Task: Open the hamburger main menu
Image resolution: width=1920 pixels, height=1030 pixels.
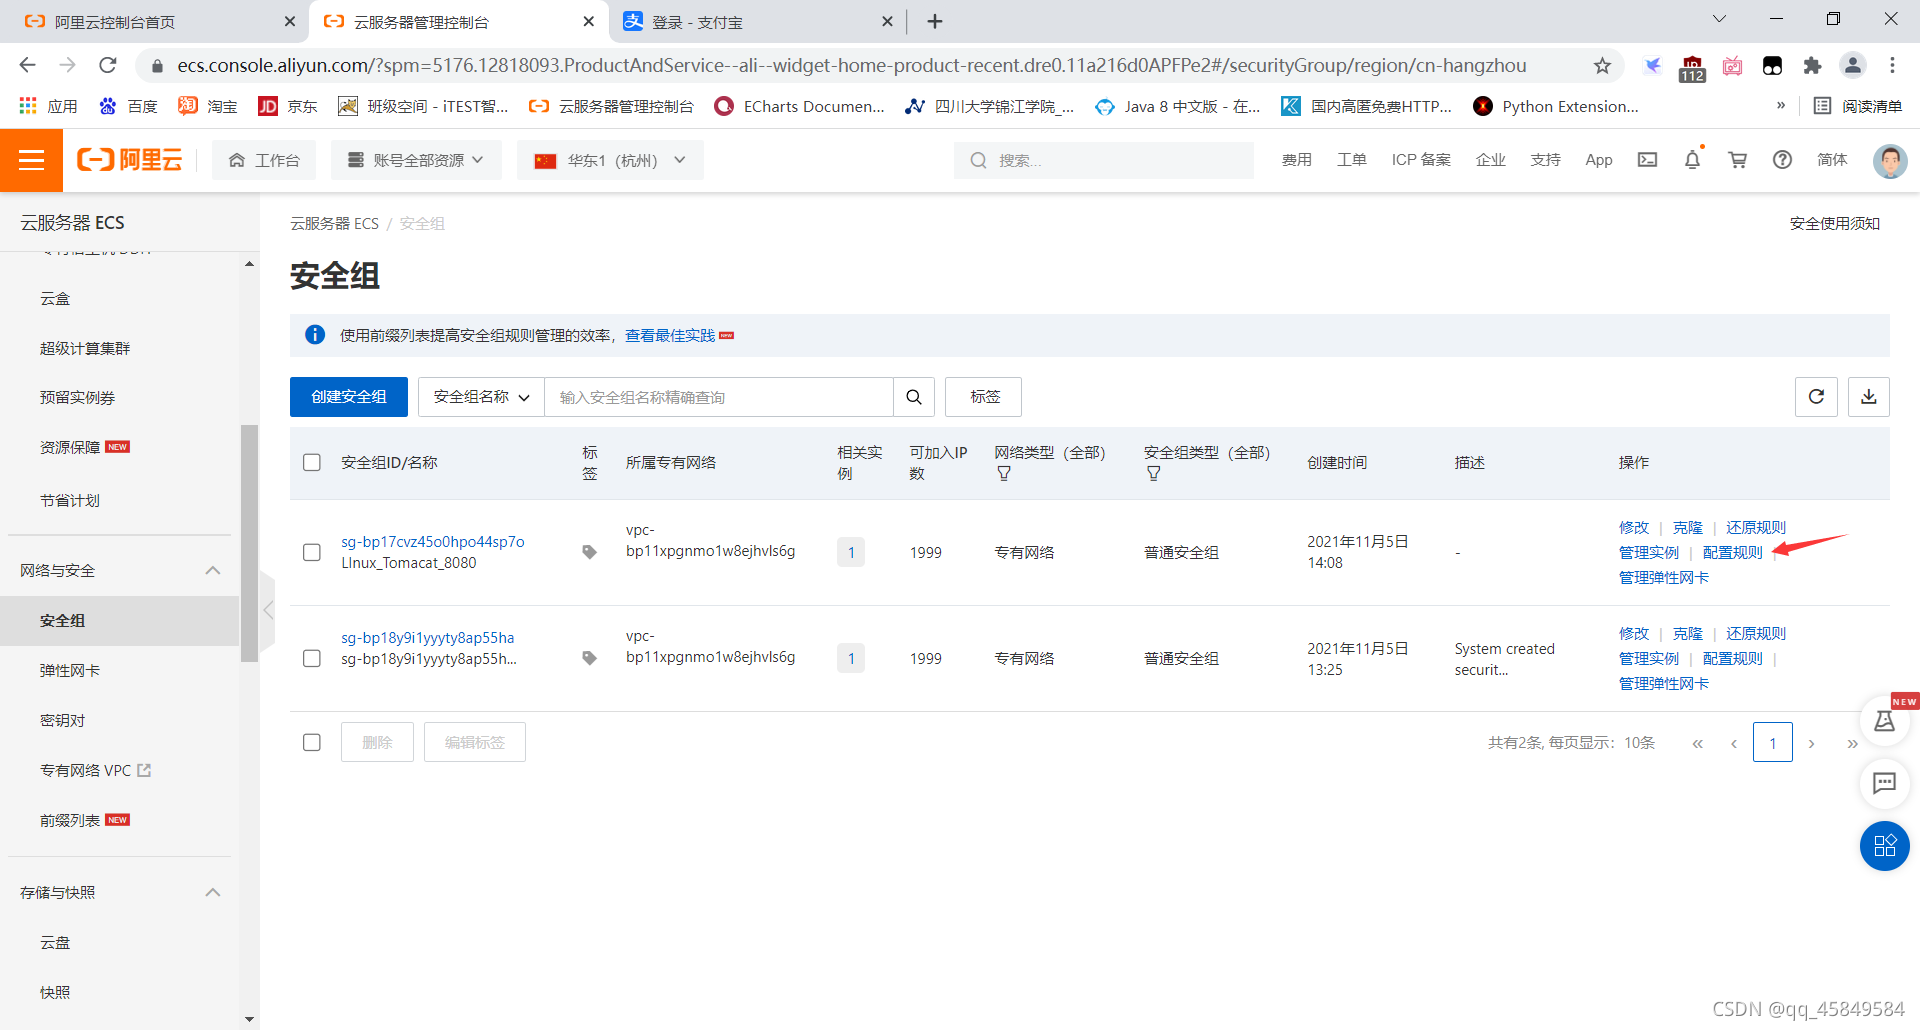Action: coord(31,160)
